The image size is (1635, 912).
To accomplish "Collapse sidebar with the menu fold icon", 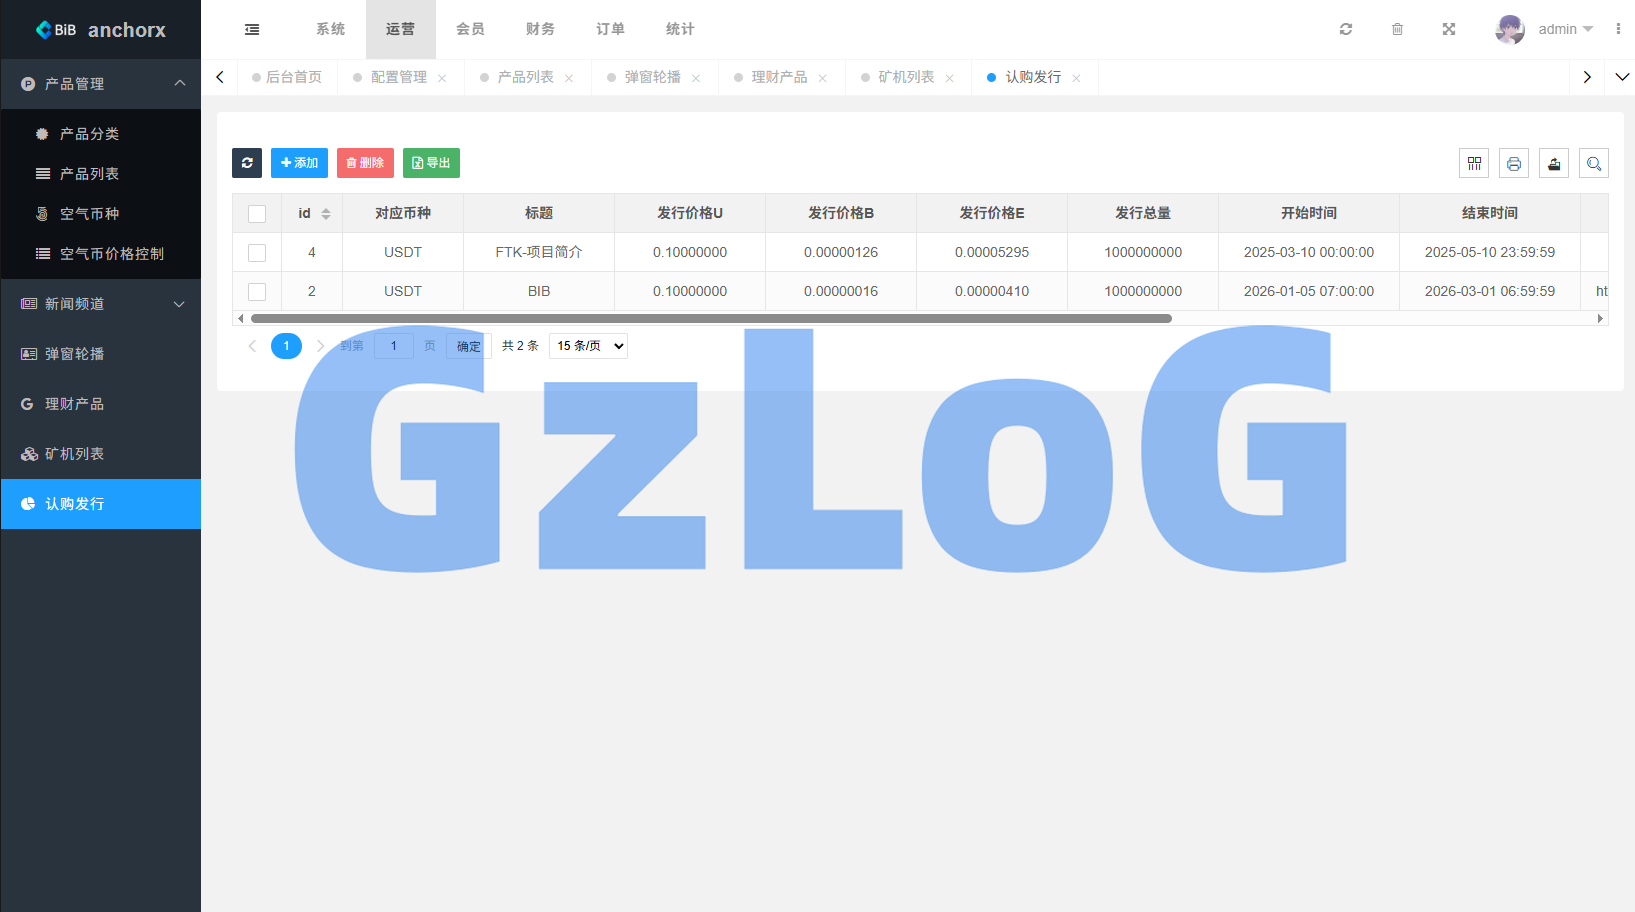I will (252, 29).
